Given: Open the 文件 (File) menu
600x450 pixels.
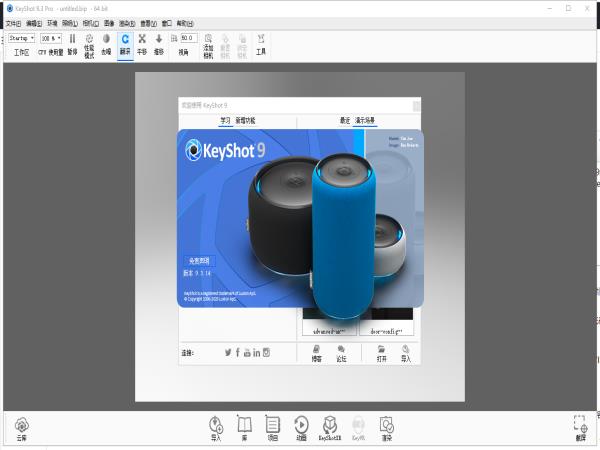Looking at the screenshot, I should (x=13, y=24).
